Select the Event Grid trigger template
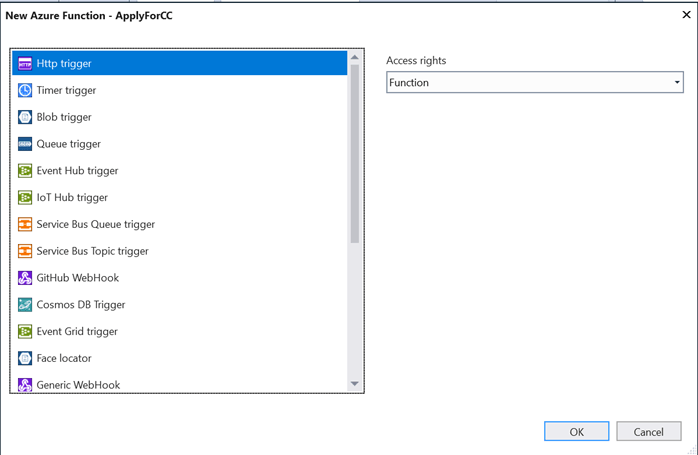698x455 pixels. (77, 331)
